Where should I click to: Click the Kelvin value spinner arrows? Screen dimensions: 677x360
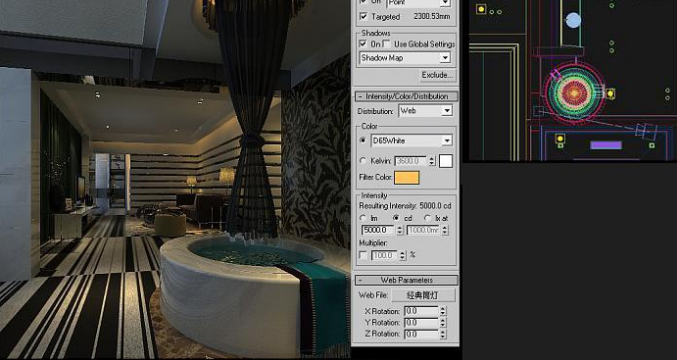(432, 161)
